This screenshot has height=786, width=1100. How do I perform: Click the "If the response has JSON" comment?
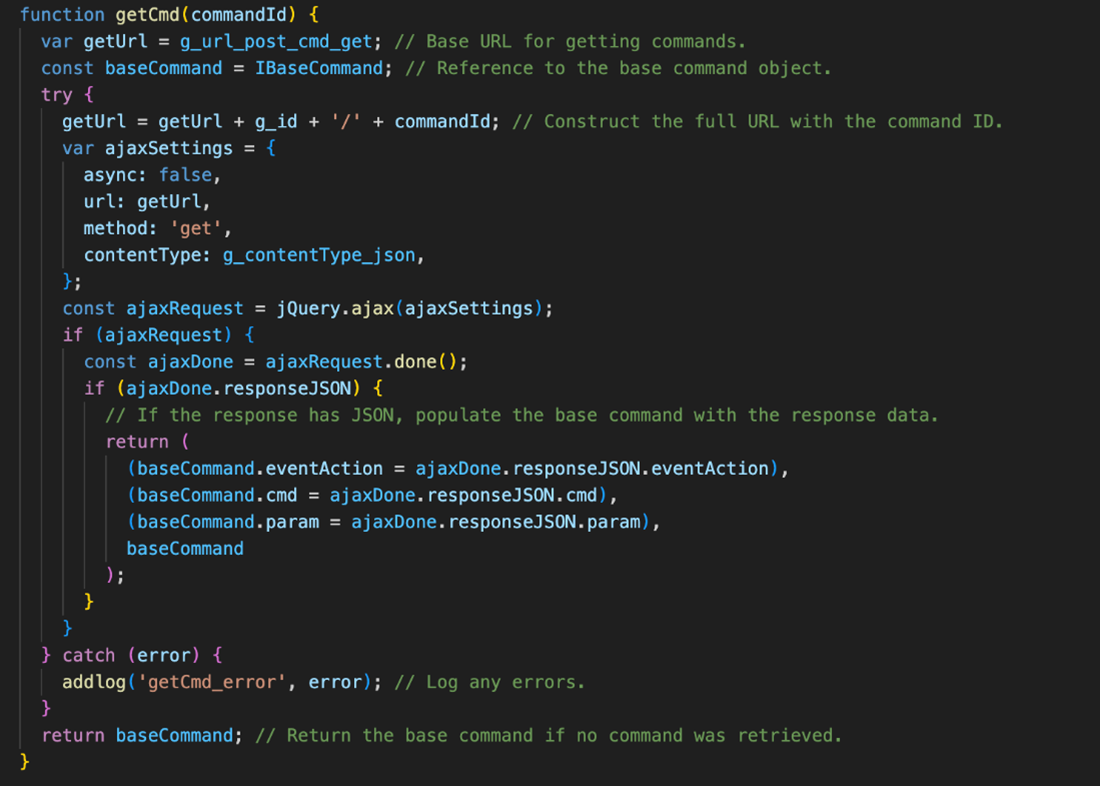[522, 415]
